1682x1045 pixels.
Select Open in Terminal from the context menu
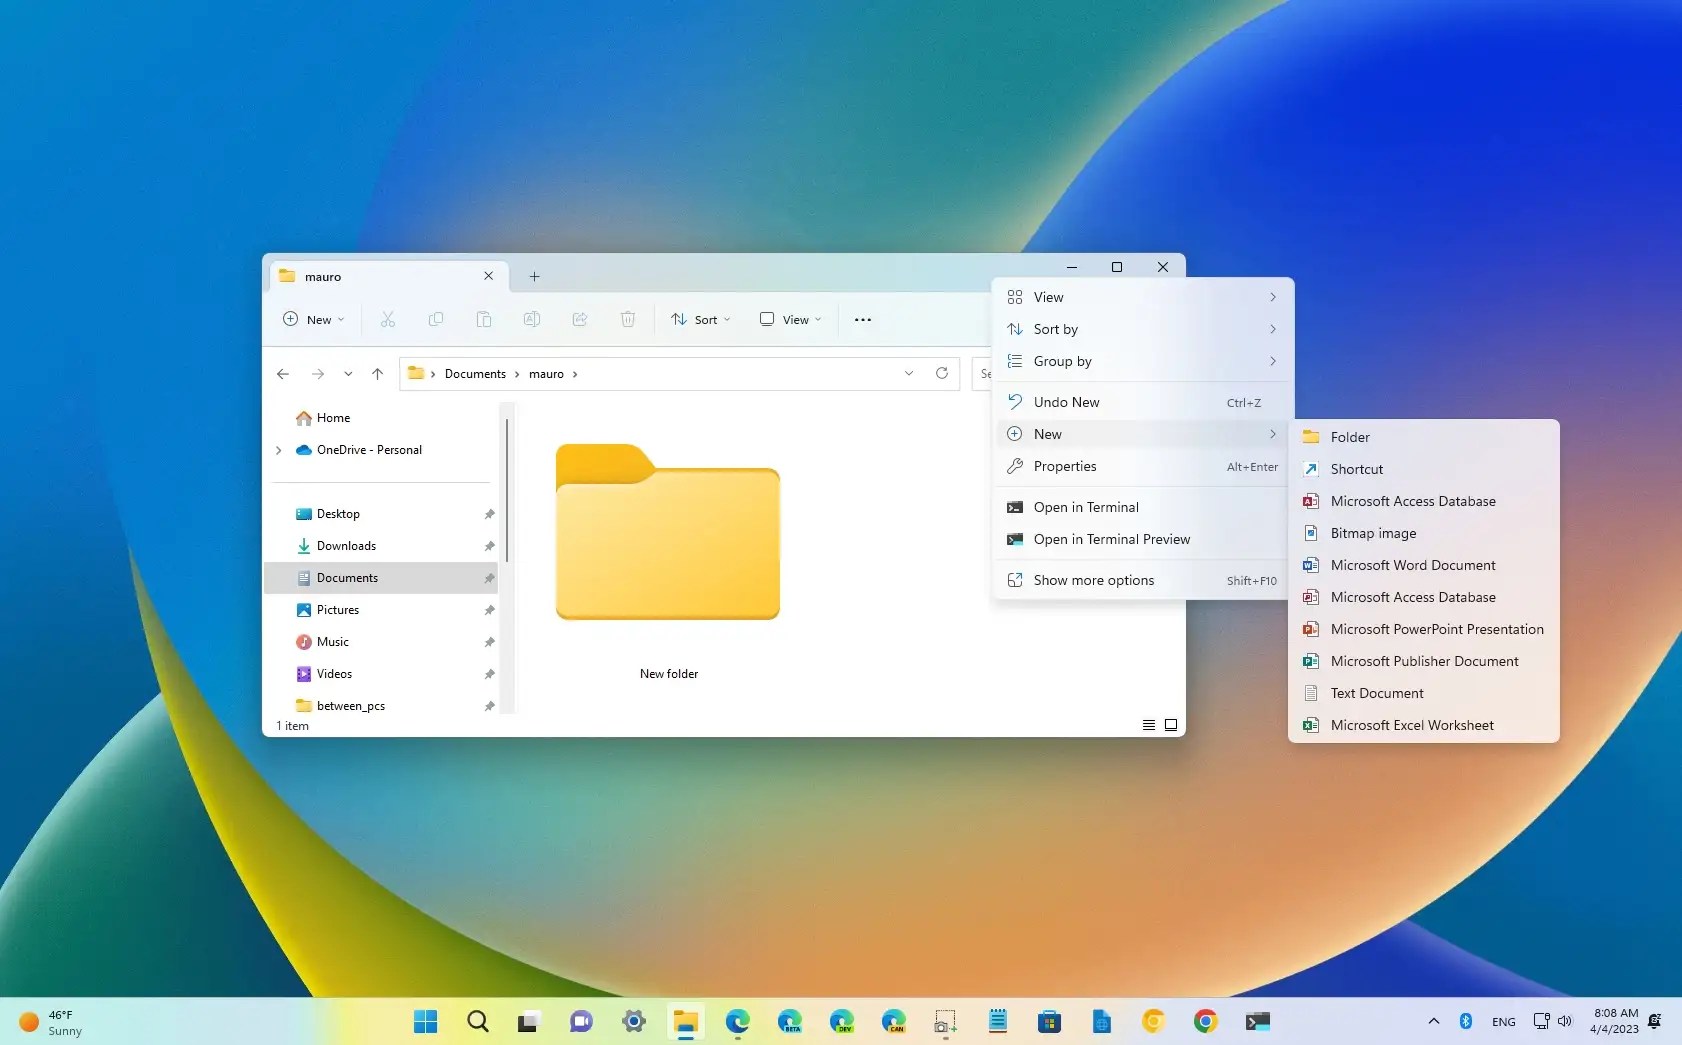1086,507
